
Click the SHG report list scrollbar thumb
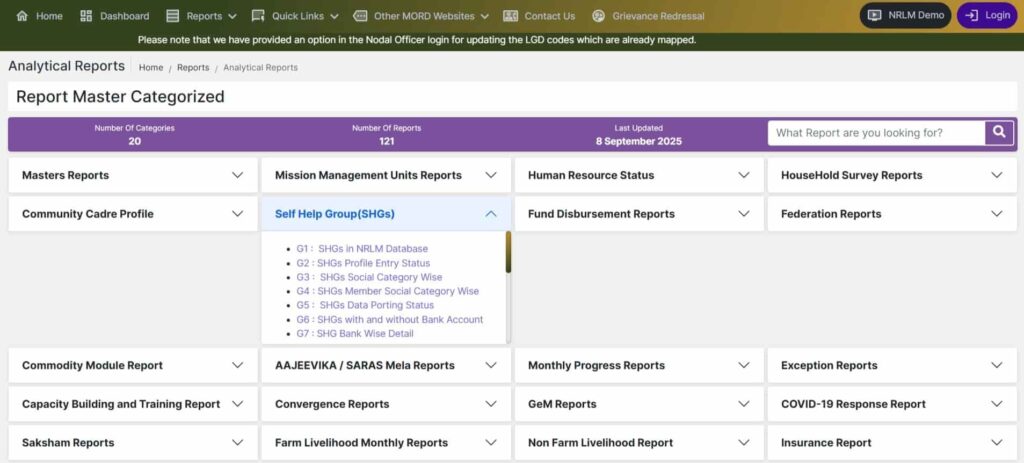point(508,252)
